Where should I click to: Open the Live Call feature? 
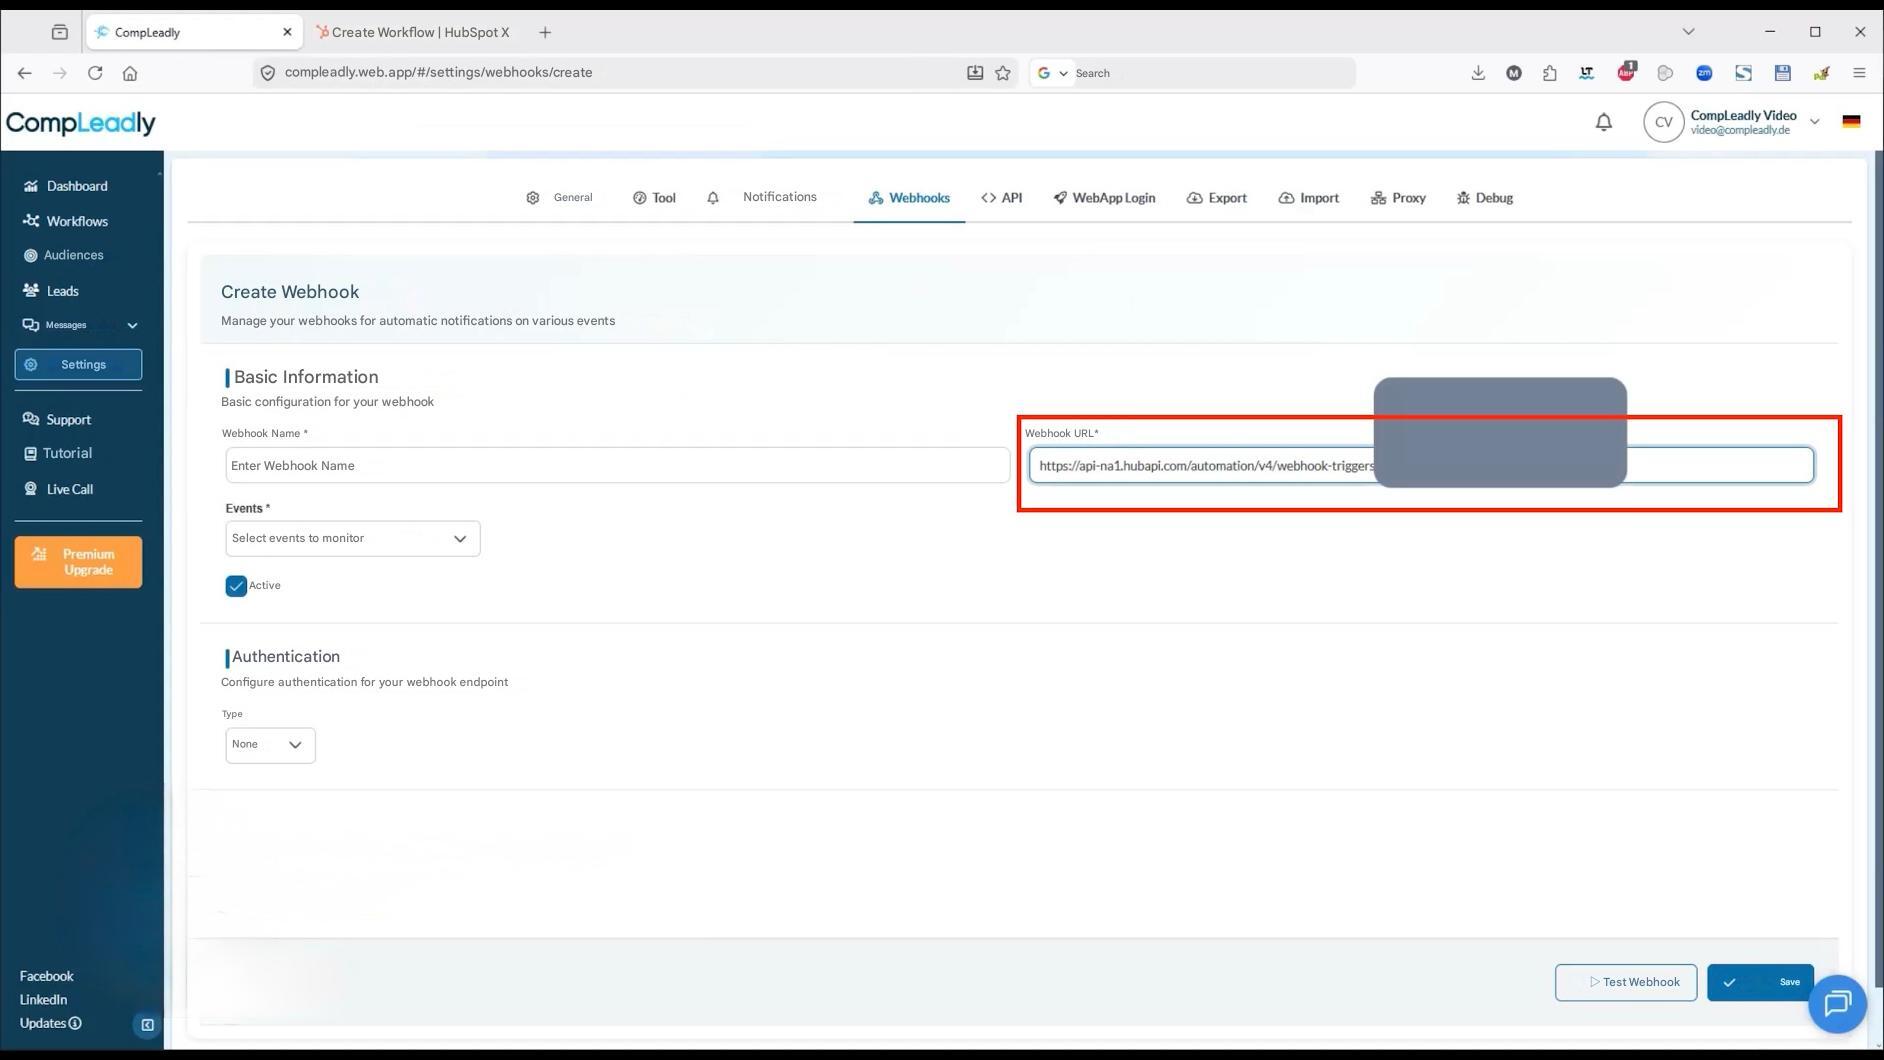coord(69,489)
